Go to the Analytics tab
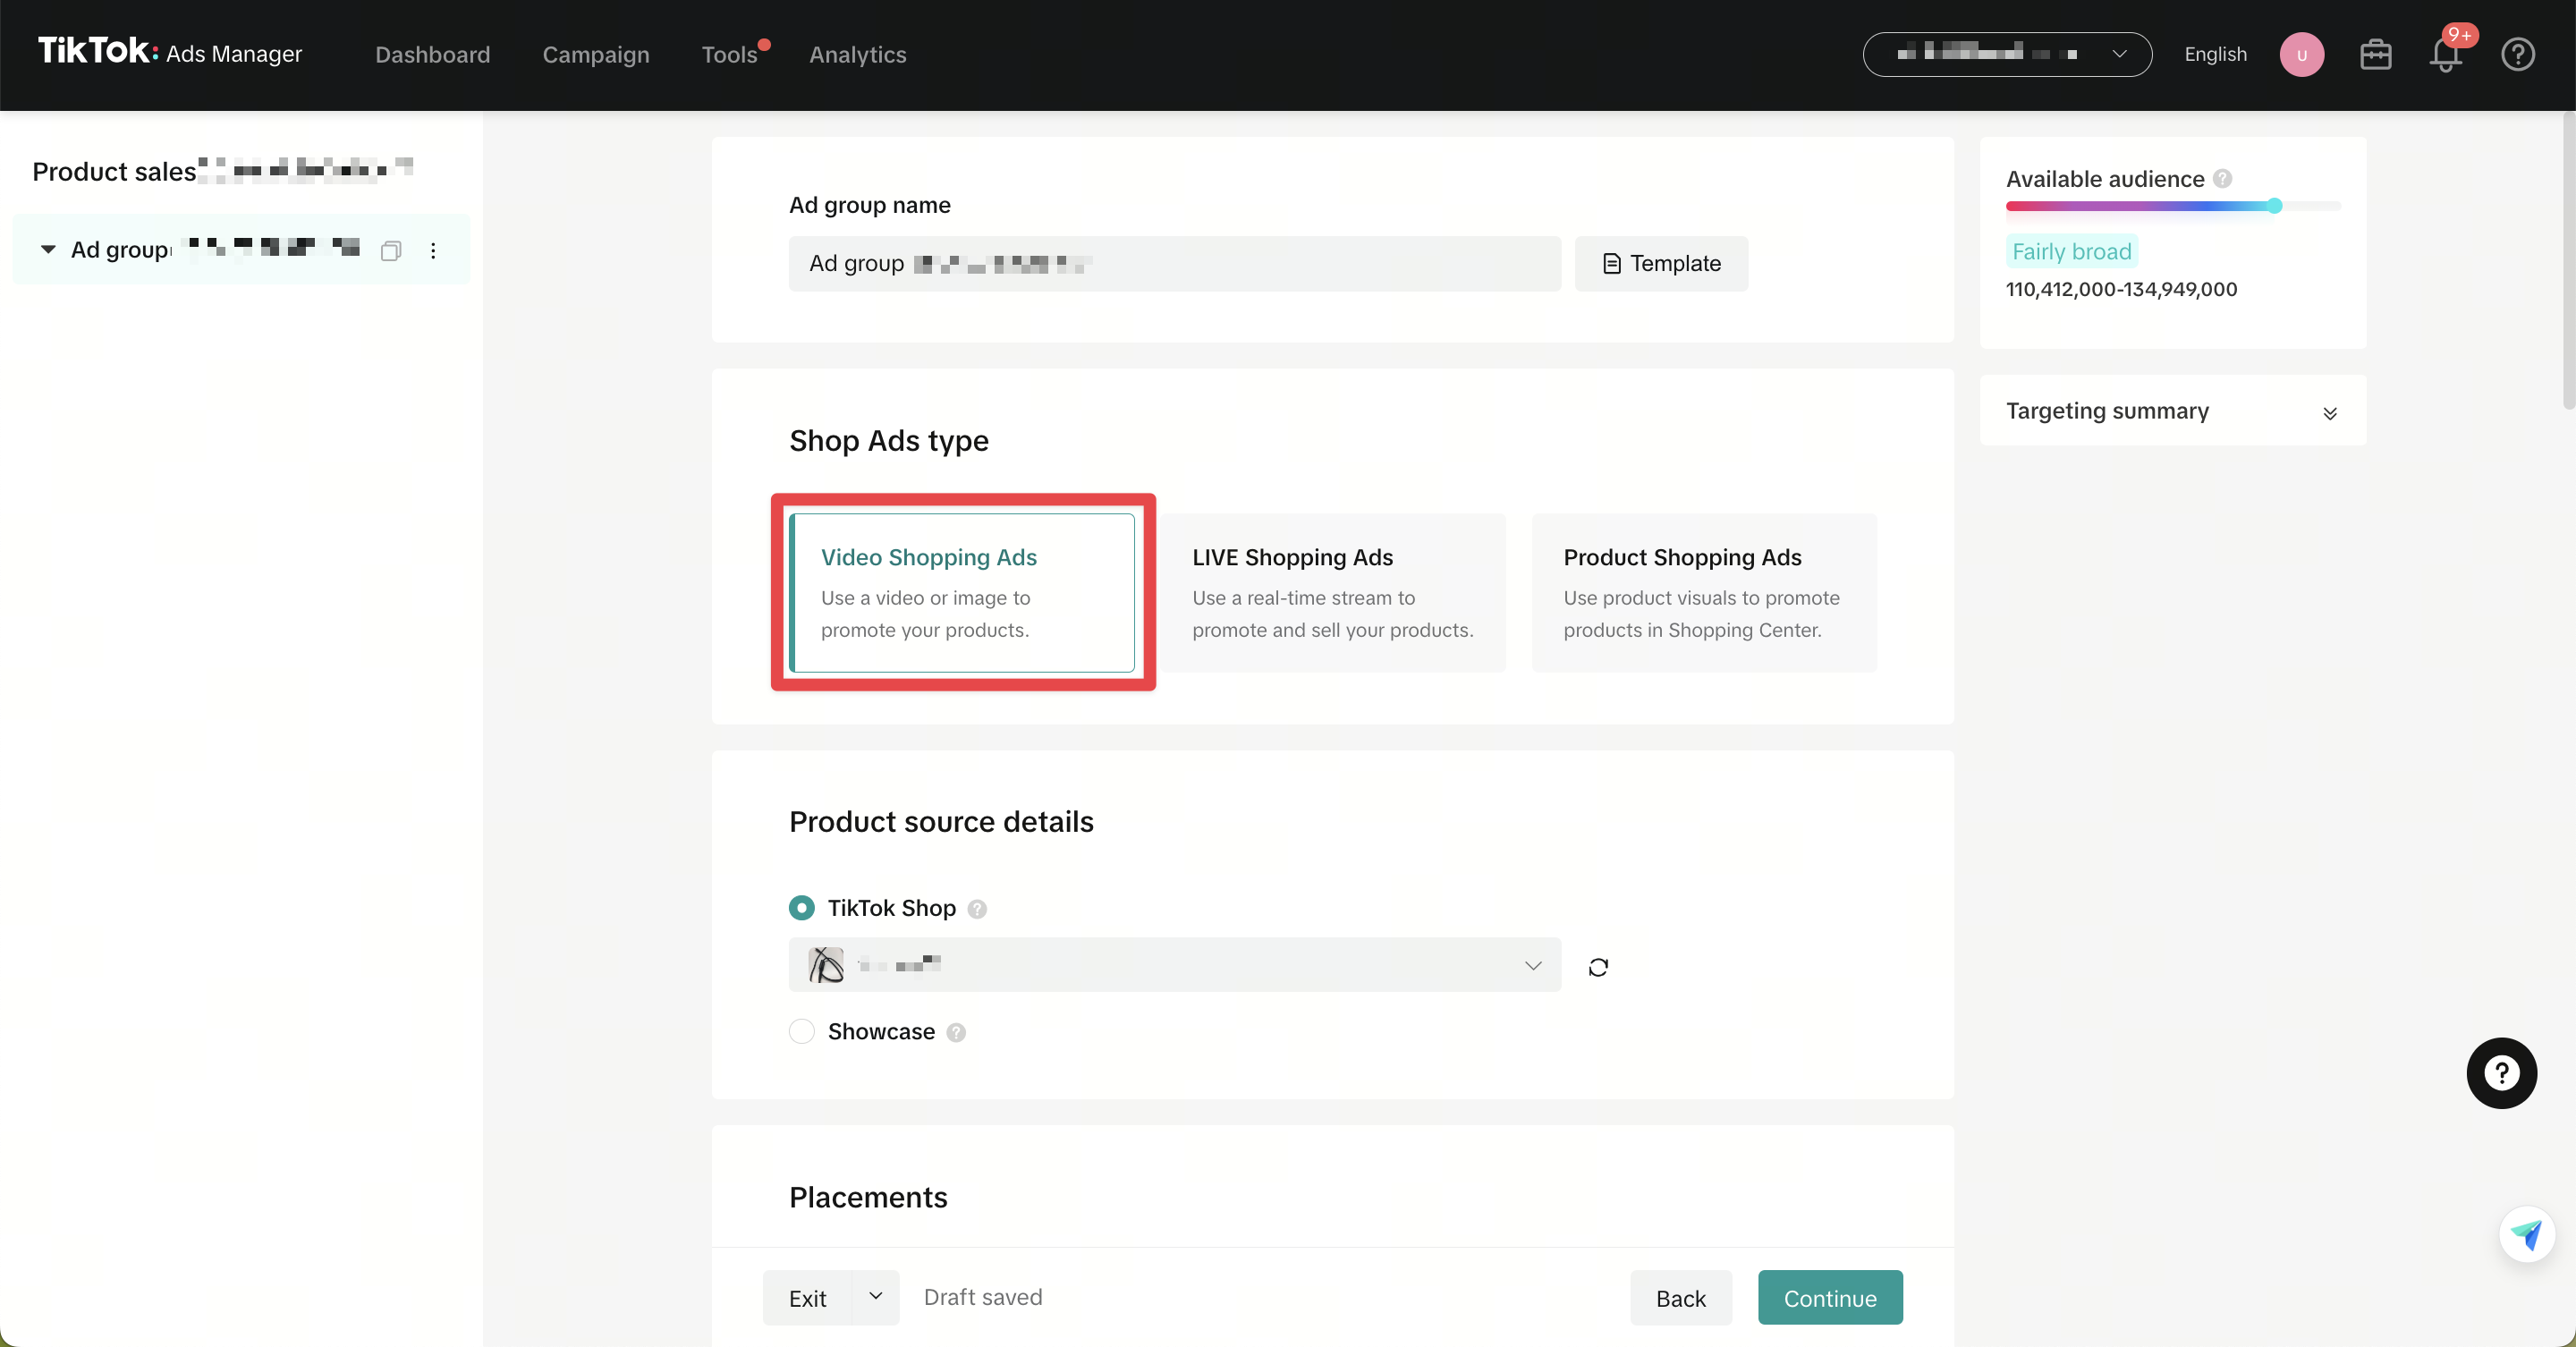This screenshot has width=2576, height=1347. [857, 54]
